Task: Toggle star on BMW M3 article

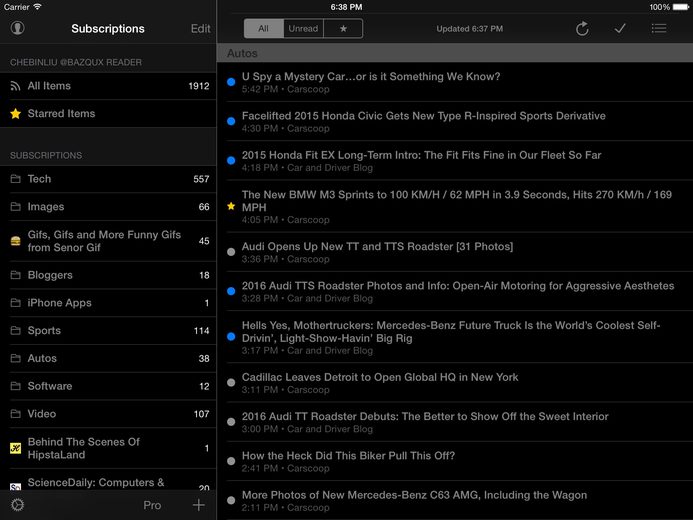Action: pos(231,206)
